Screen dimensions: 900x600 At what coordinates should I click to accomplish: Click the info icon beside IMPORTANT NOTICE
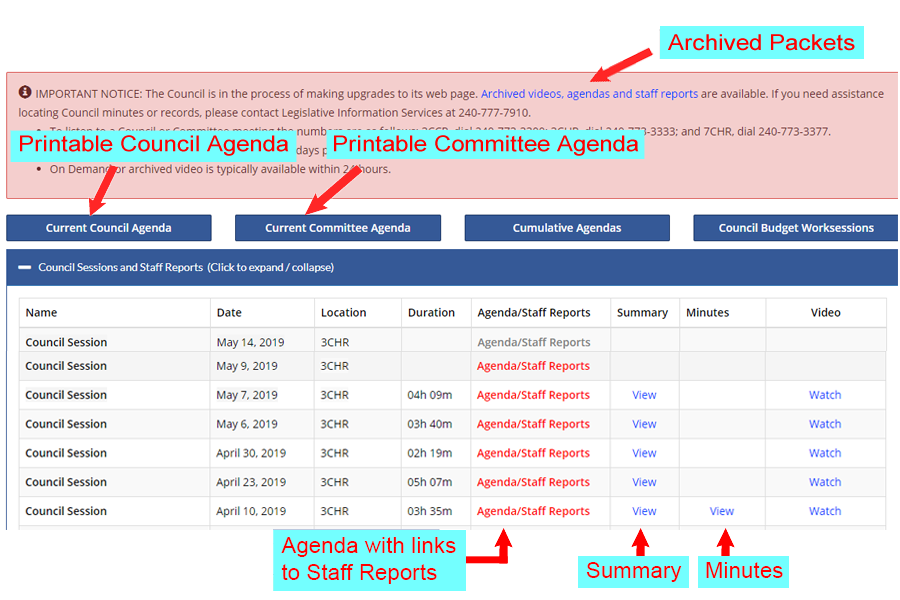coord(25,93)
